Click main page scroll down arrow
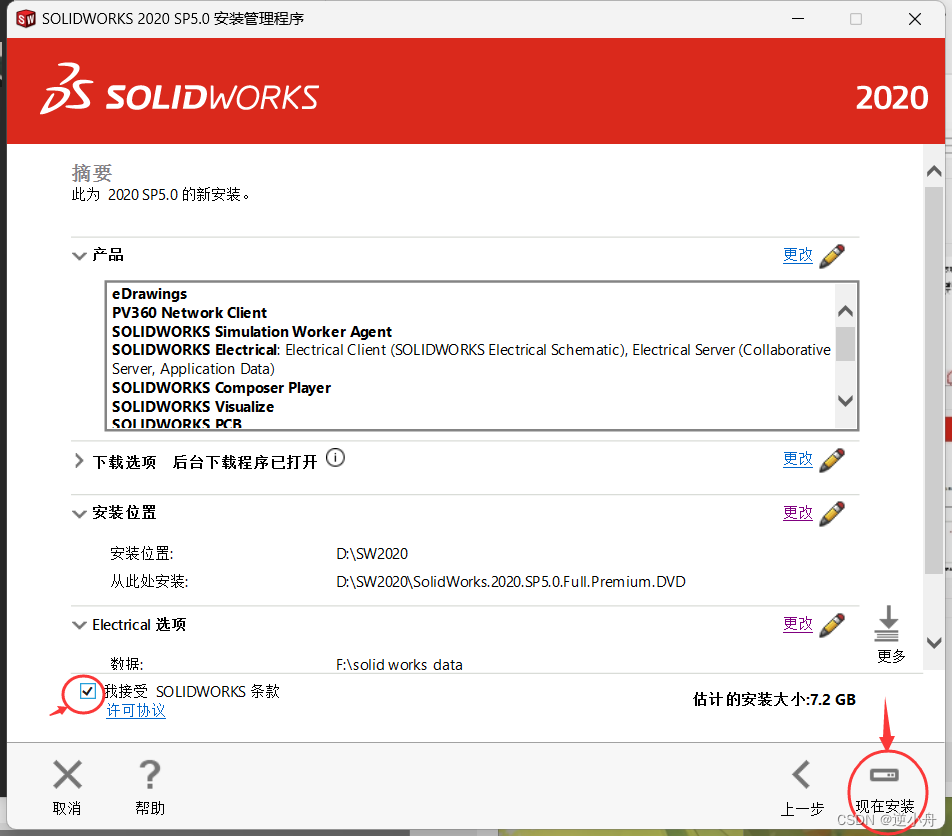The height and width of the screenshot is (836, 952). point(934,642)
